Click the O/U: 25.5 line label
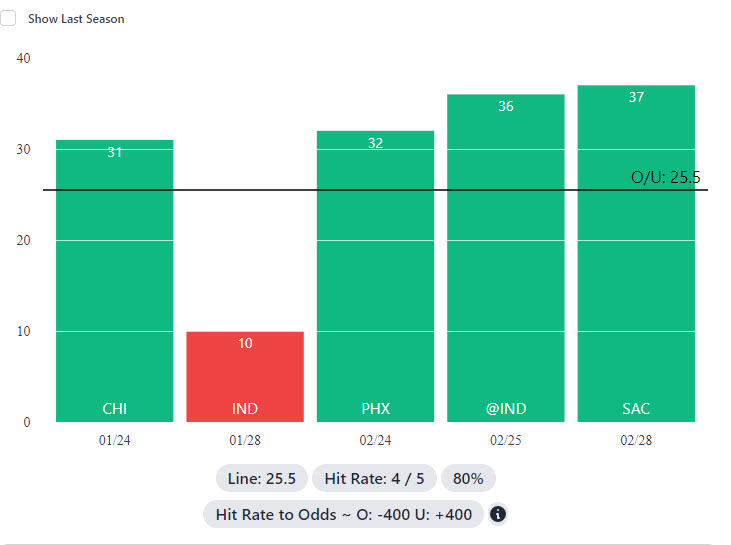 [x=665, y=178]
